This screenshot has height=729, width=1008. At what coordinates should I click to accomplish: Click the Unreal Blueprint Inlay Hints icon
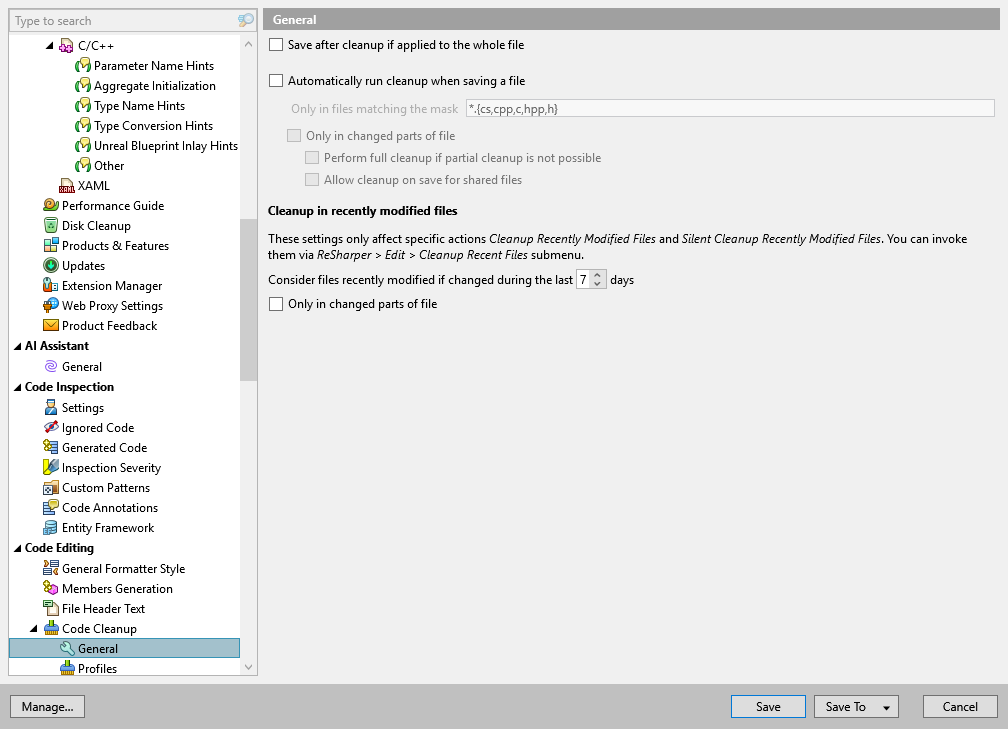coord(82,145)
